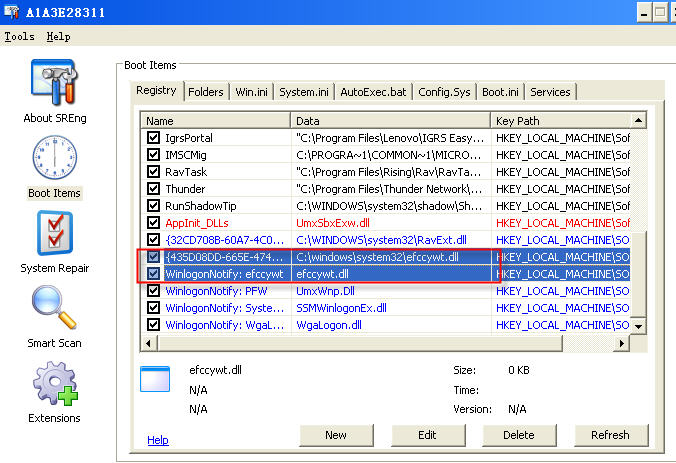The image size is (676, 463).
Task: Sort by the Key Path column header
Action: (x=560, y=120)
